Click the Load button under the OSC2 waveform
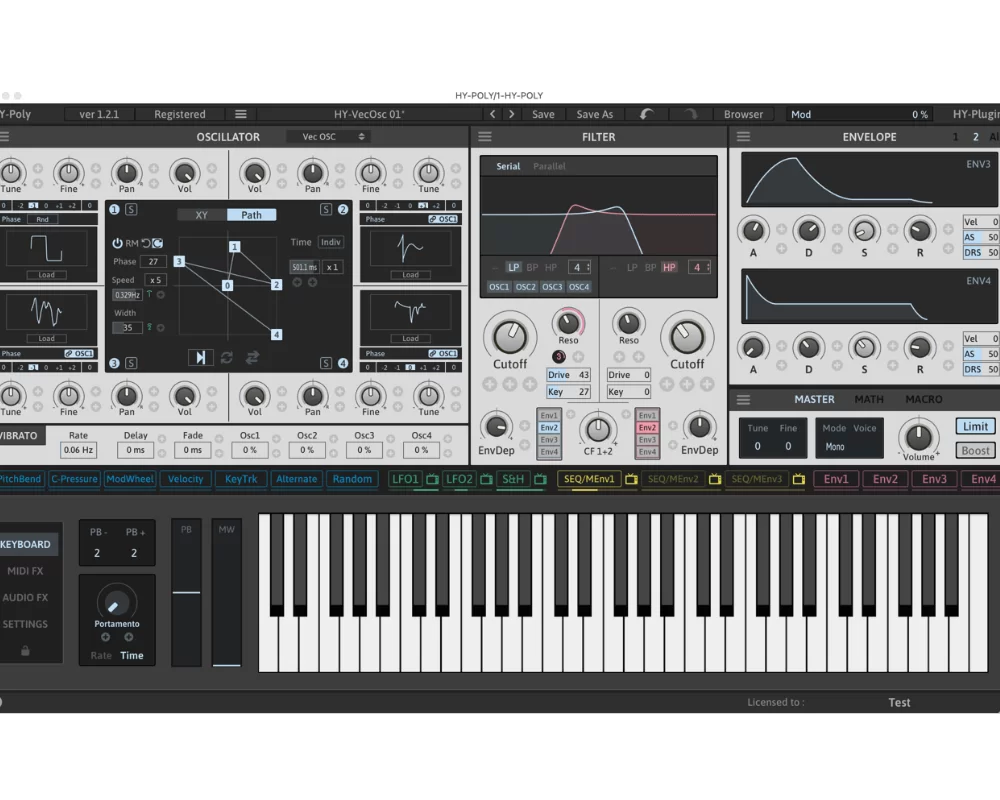 (x=409, y=273)
